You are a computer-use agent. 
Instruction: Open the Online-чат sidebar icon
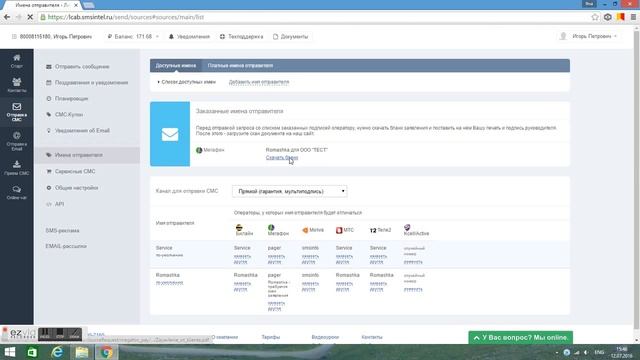(x=17, y=192)
